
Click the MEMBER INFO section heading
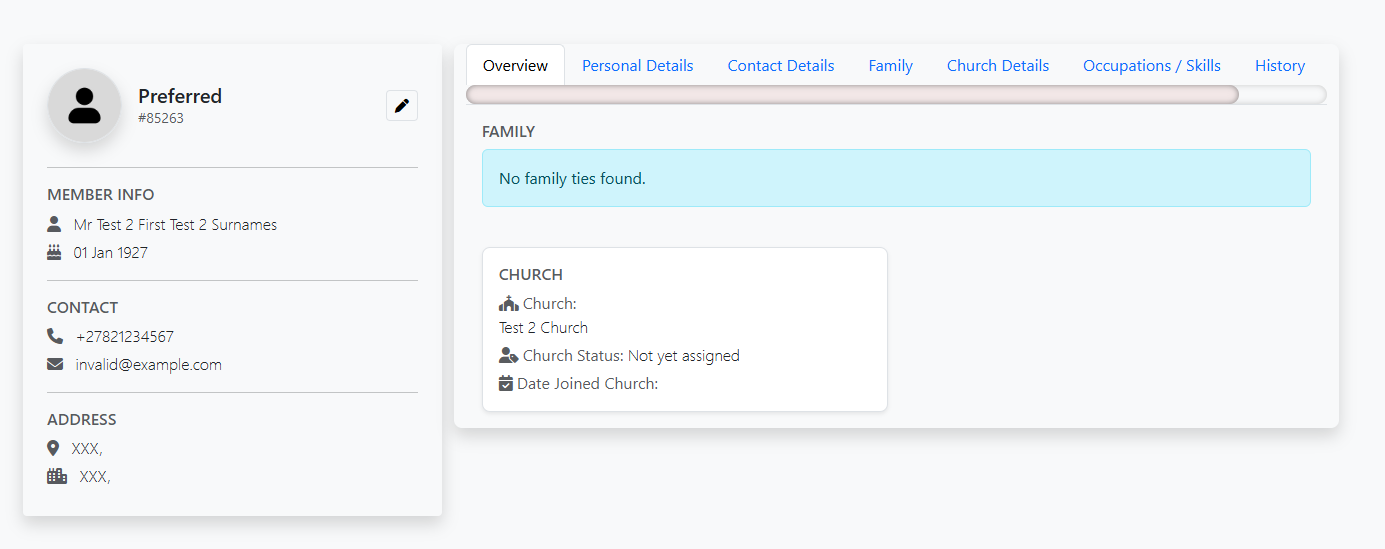point(101,195)
